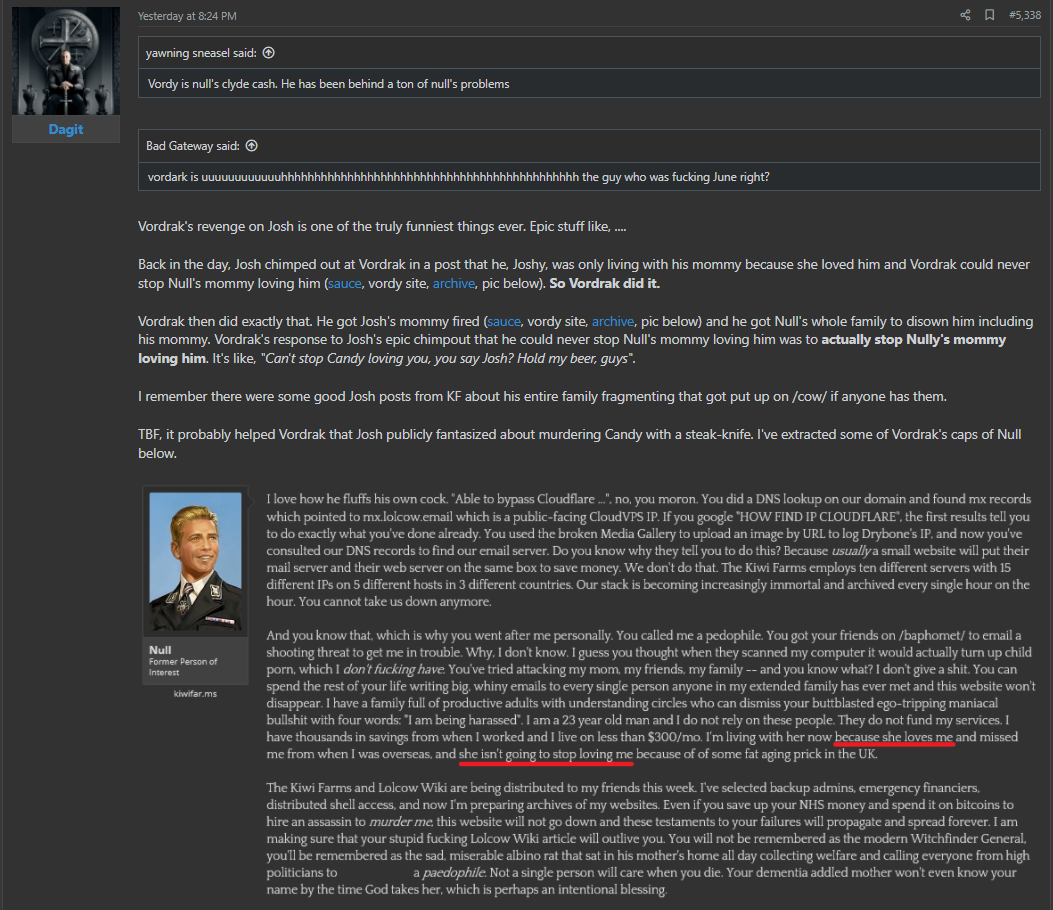The width and height of the screenshot is (1053, 910).
Task: Open Dagit's user profile name link
Action: point(66,129)
